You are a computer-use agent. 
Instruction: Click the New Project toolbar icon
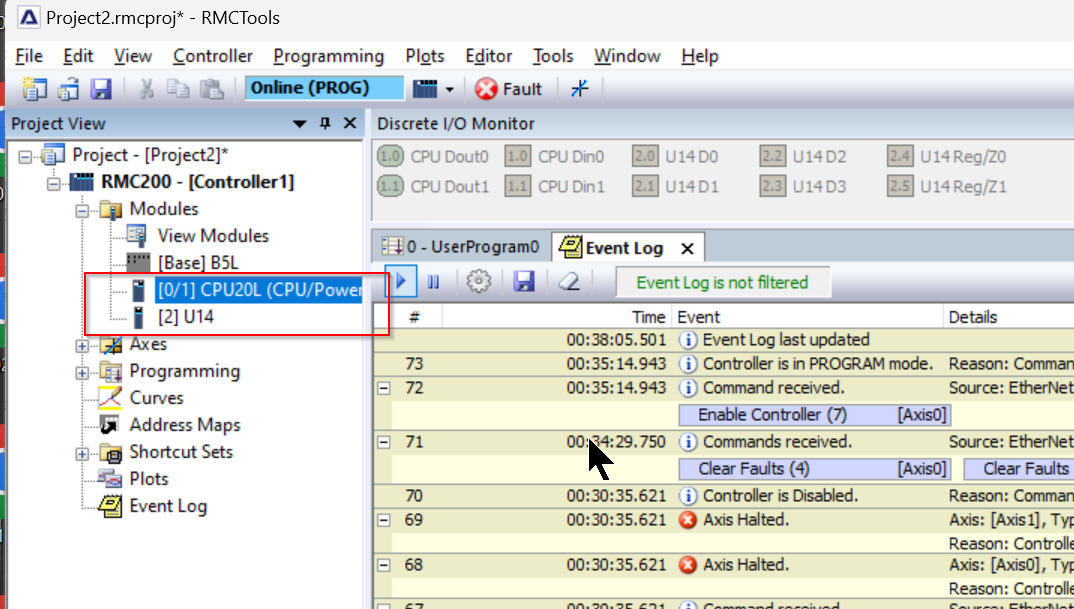tap(34, 88)
